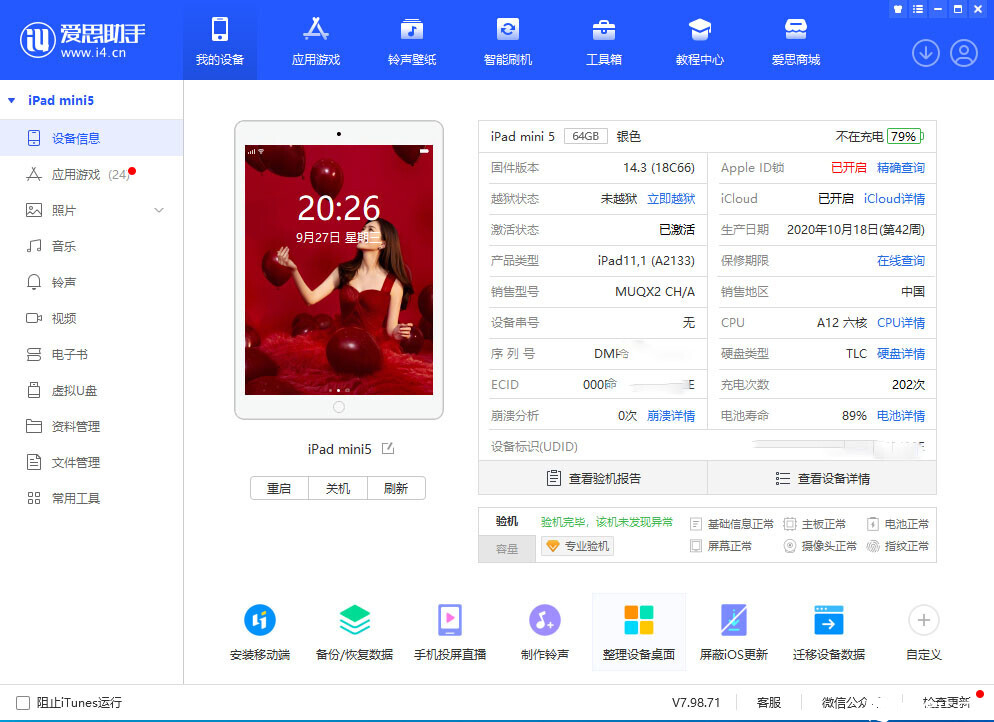Image resolution: width=994 pixels, height=722 pixels.
Task: Click the skin (shirt) icon in title bar
Action: pos(898,9)
